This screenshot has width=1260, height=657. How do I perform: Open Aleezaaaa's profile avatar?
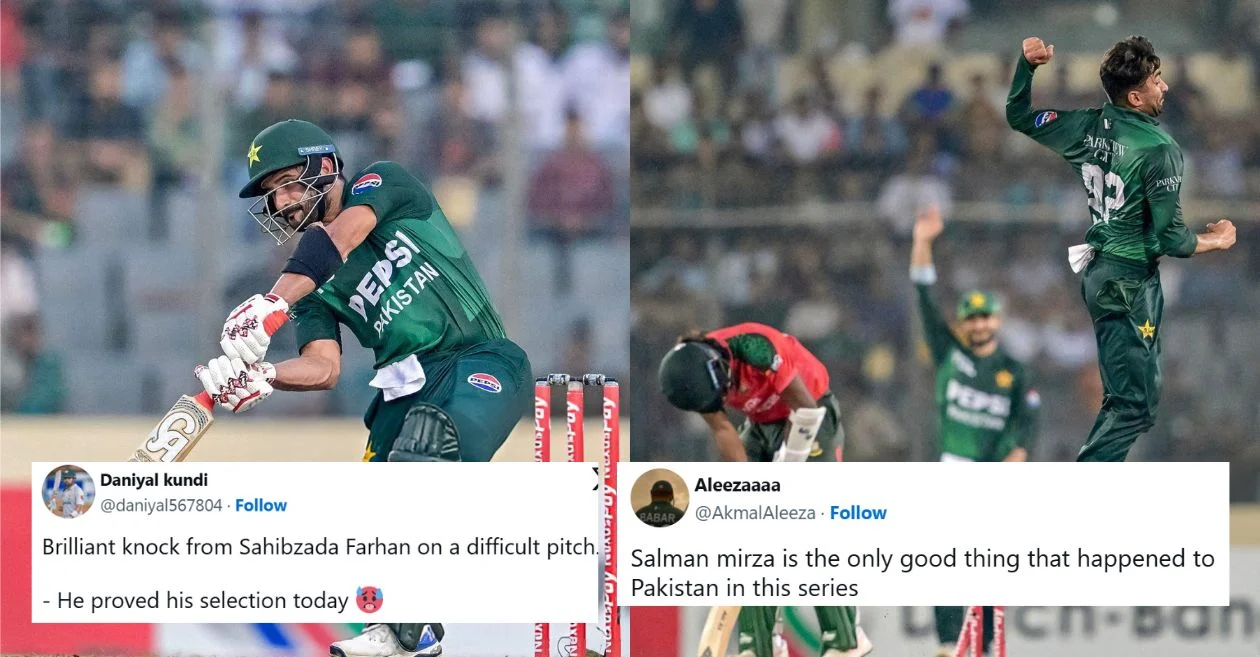[x=660, y=497]
